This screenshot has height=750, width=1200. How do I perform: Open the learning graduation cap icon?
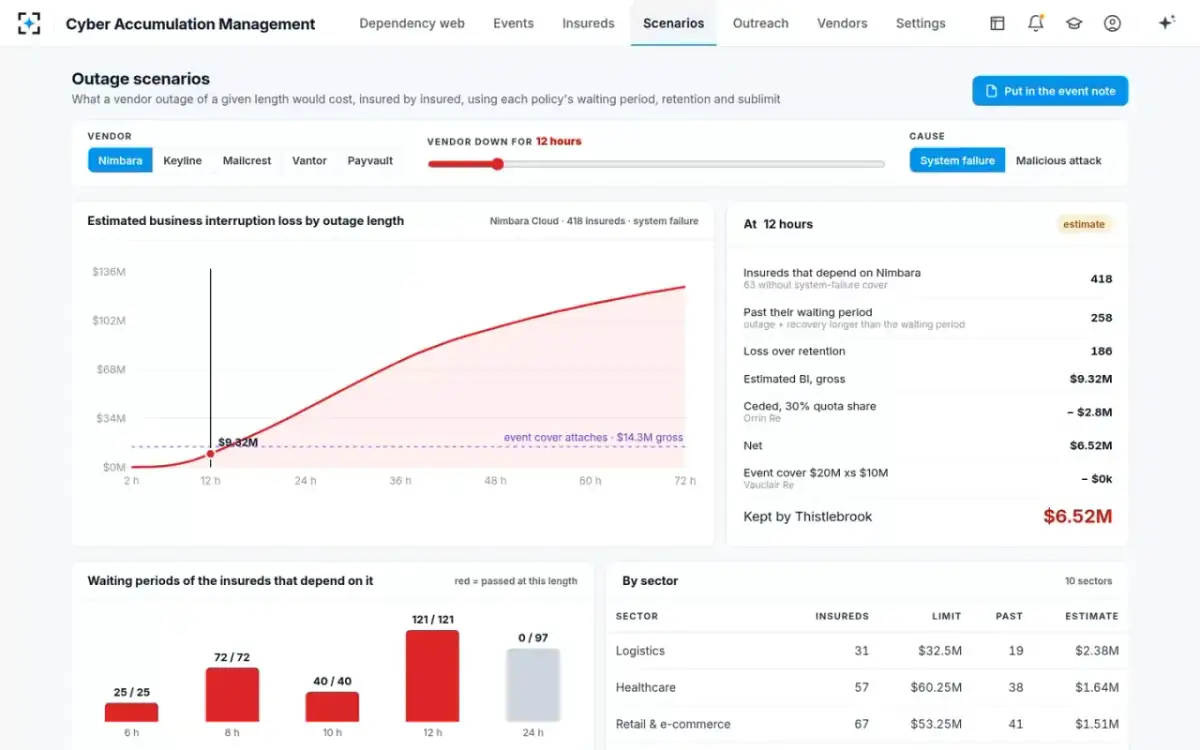pos(1074,23)
